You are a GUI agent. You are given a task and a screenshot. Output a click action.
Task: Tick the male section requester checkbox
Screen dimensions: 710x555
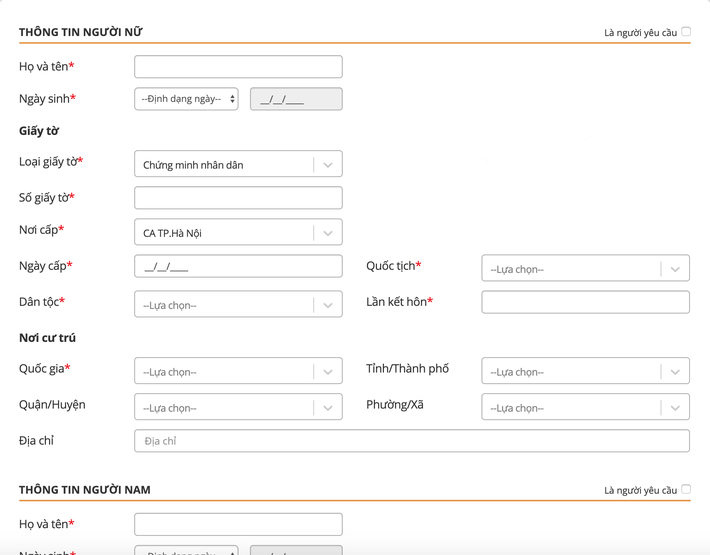(x=686, y=490)
